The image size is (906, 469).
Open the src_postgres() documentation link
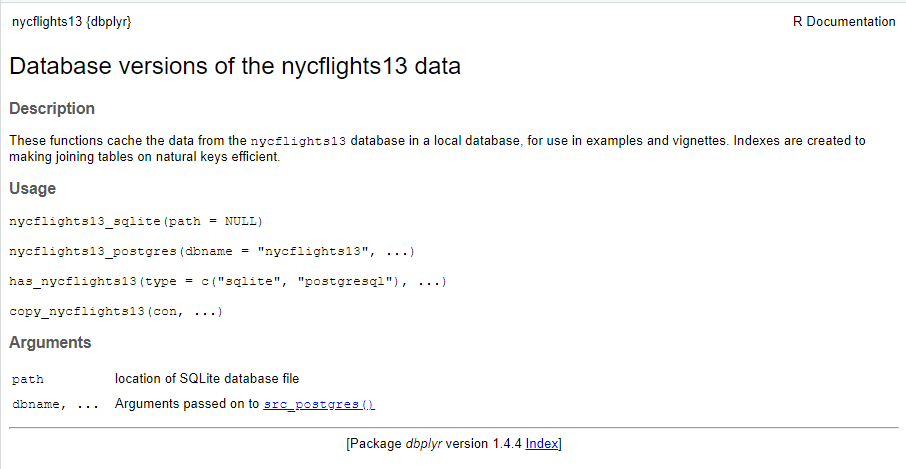319,404
